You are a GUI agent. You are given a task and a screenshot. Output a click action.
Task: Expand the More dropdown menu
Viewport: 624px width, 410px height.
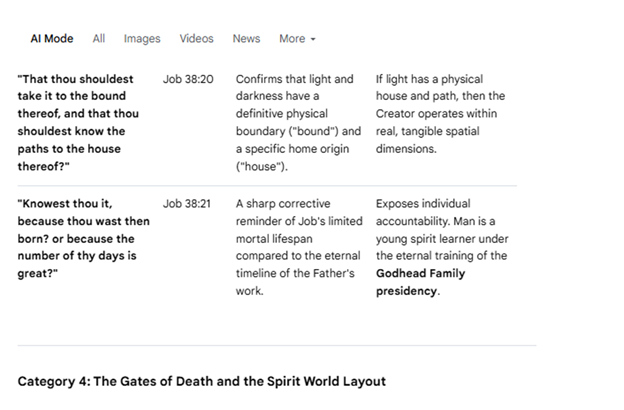click(297, 39)
